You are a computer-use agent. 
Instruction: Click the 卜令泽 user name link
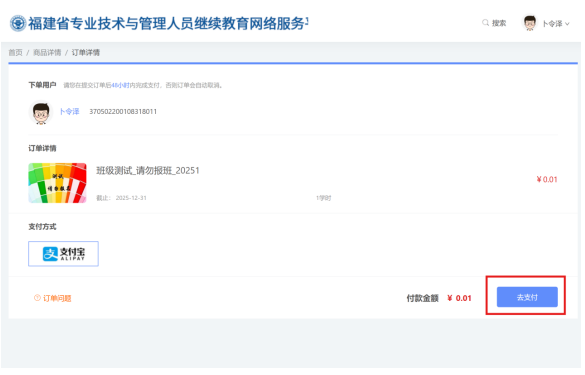click(x=69, y=112)
